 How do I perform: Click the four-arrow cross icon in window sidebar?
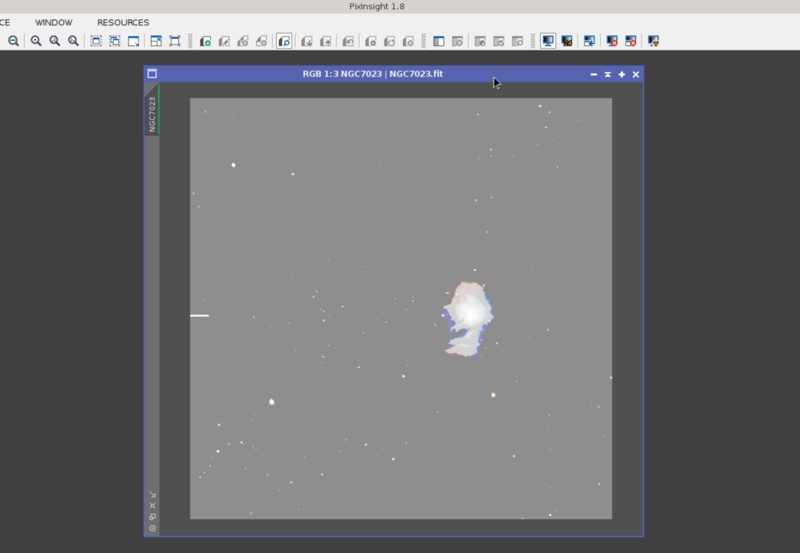(153, 506)
